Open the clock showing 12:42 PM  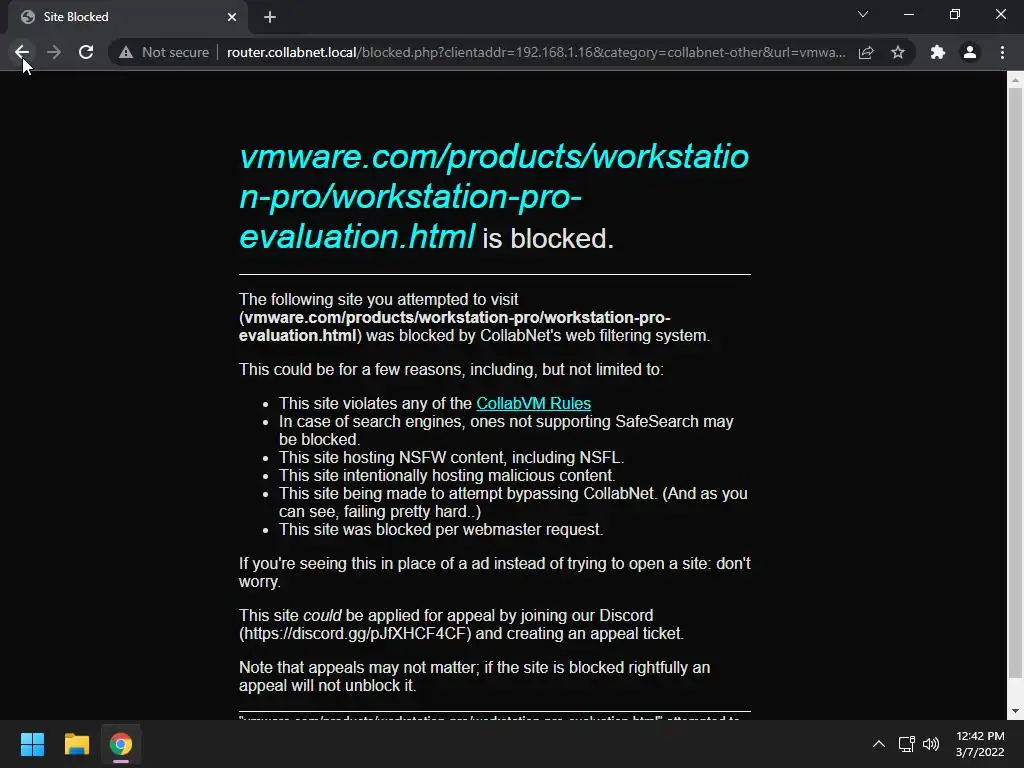(x=980, y=744)
